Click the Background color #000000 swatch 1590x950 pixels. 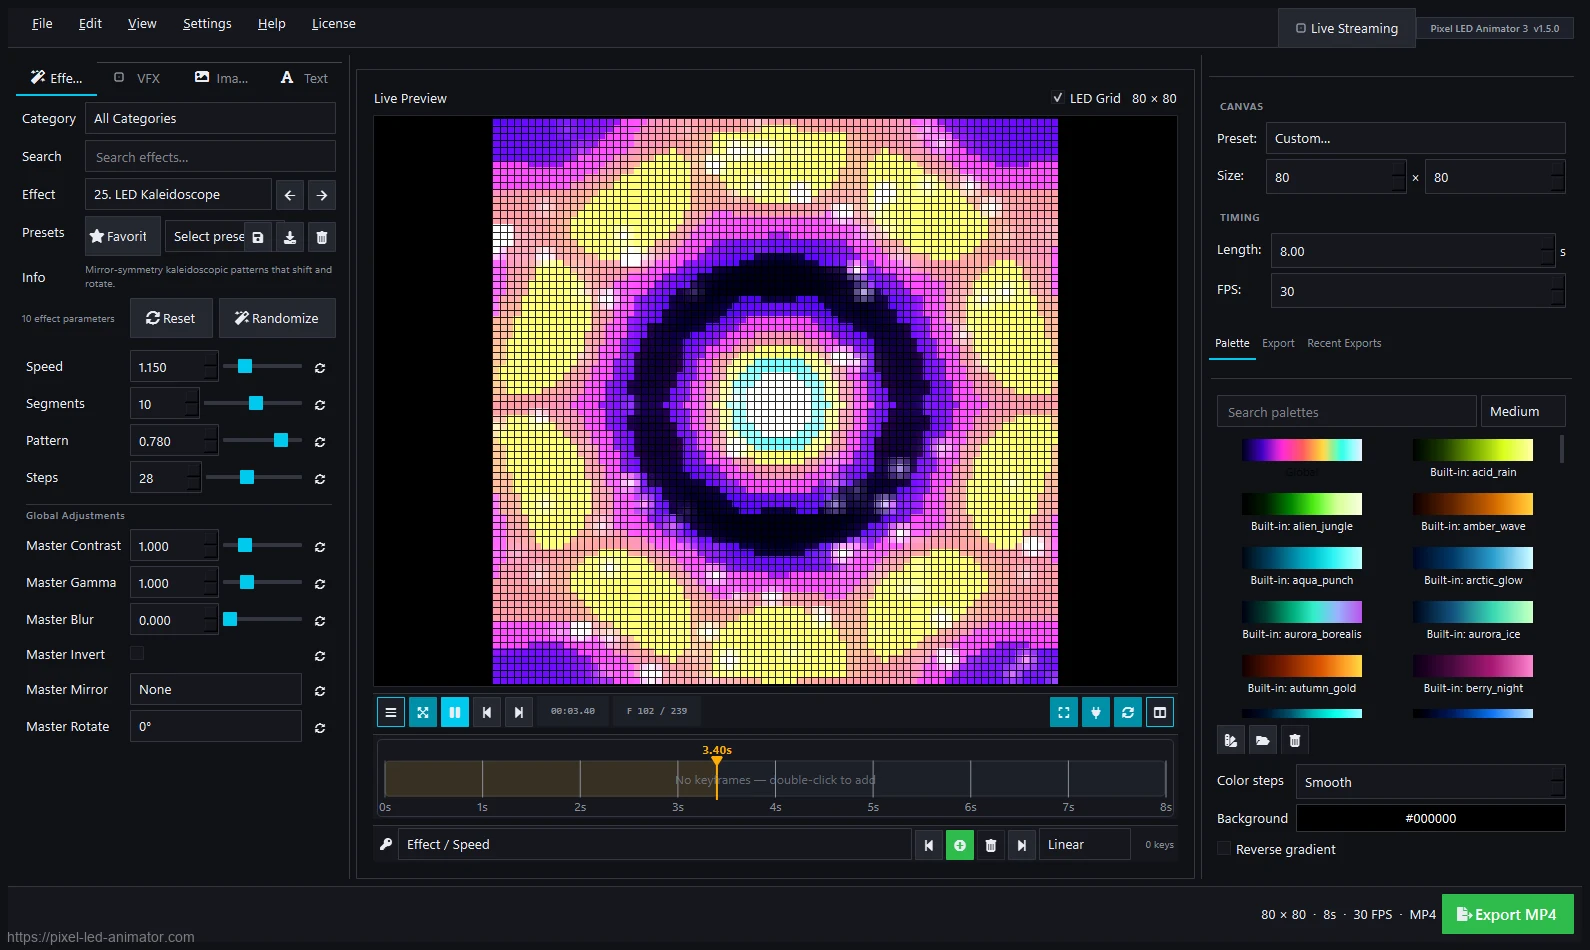(x=1431, y=818)
